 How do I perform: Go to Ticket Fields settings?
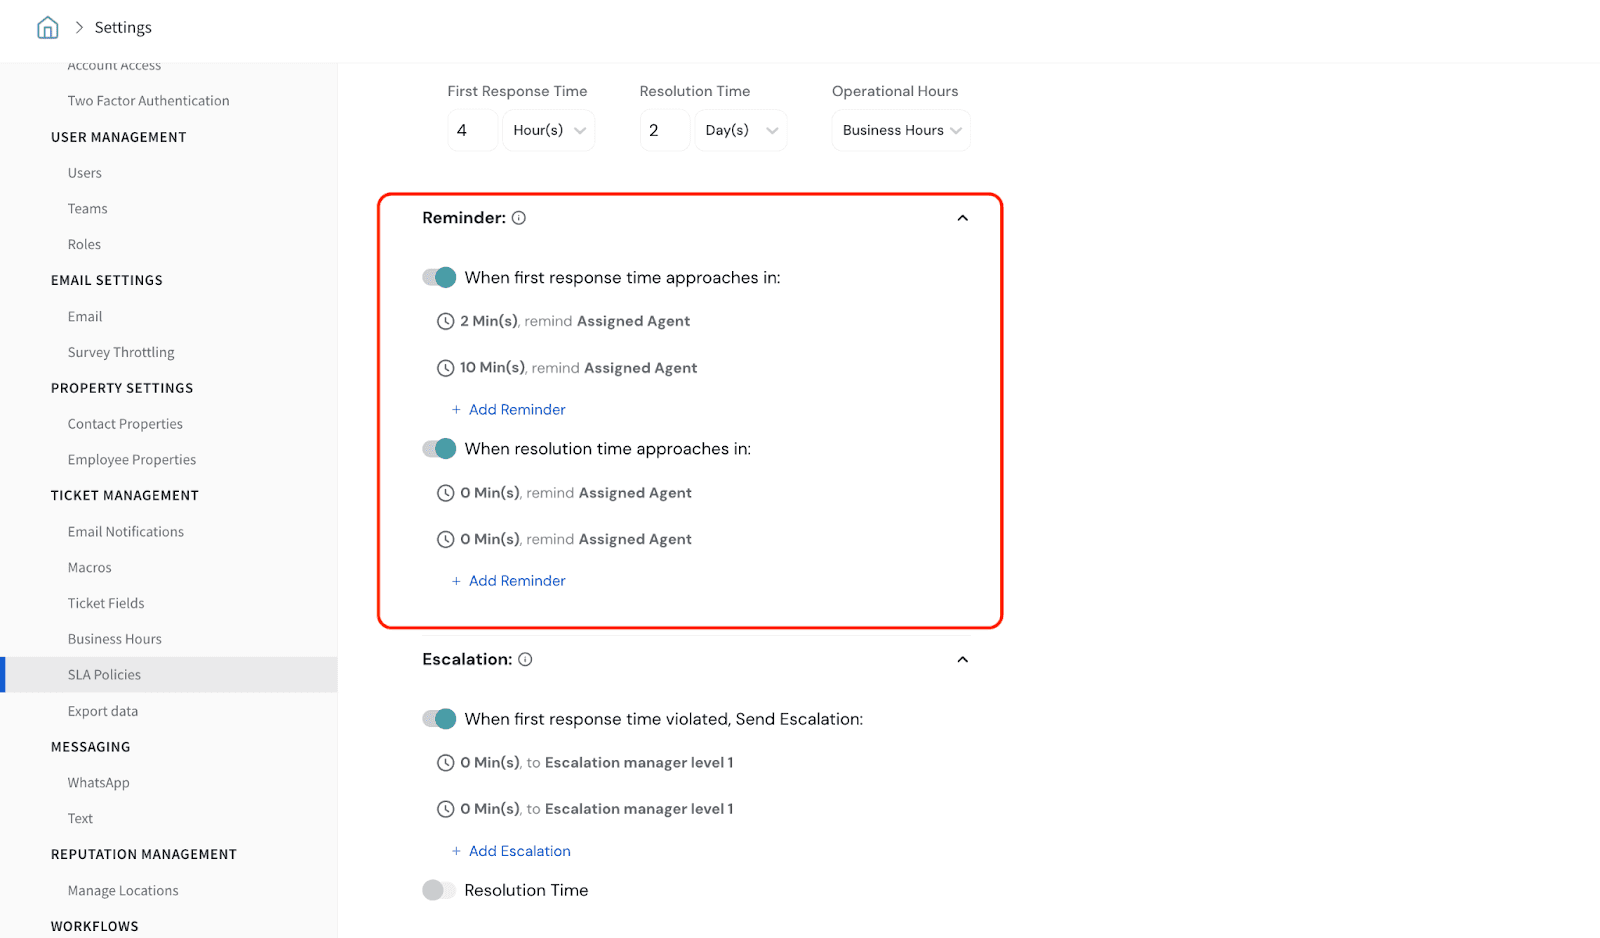106,604
